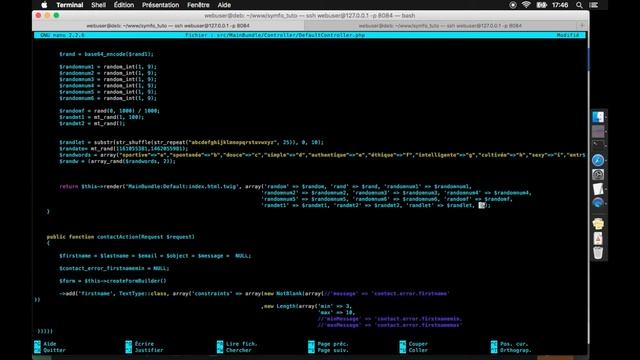Screen dimensions: 640x360
Task: Place cursor on the $rand = base64_encode line
Action: click(x=106, y=54)
